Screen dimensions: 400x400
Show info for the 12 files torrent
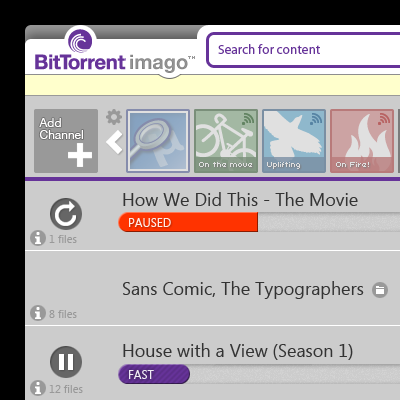(38, 388)
